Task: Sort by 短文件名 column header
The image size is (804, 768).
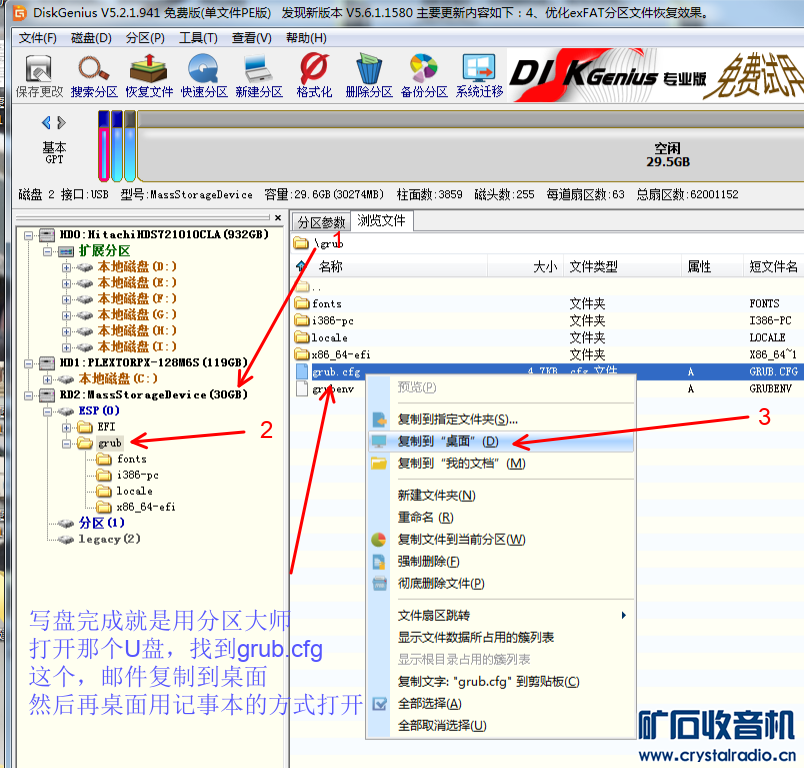Action: [x=773, y=266]
